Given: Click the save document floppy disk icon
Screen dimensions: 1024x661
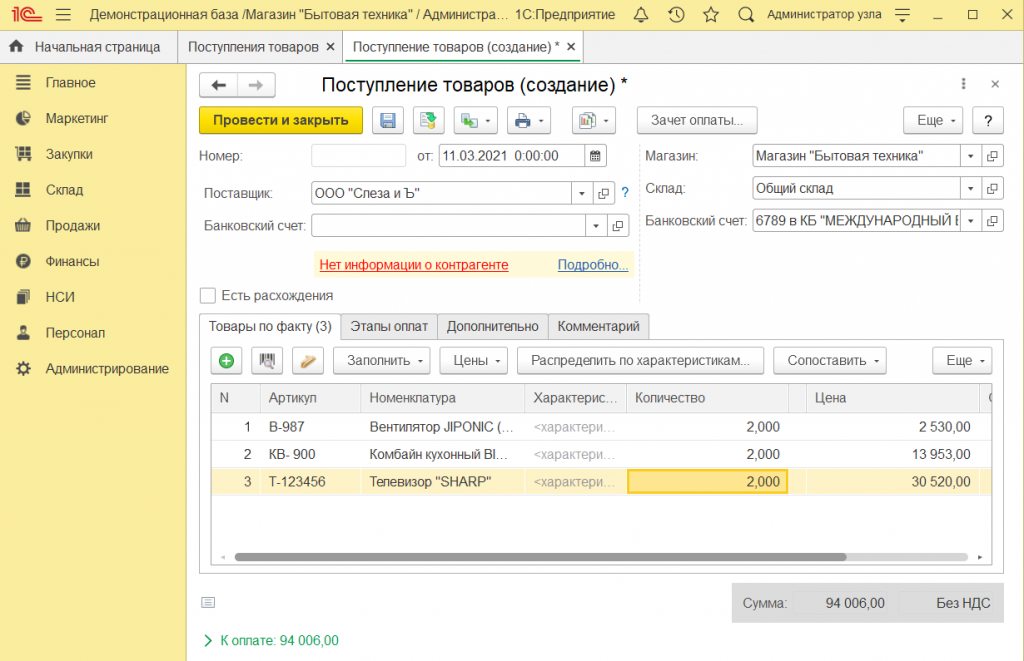Looking at the screenshot, I should [x=388, y=121].
